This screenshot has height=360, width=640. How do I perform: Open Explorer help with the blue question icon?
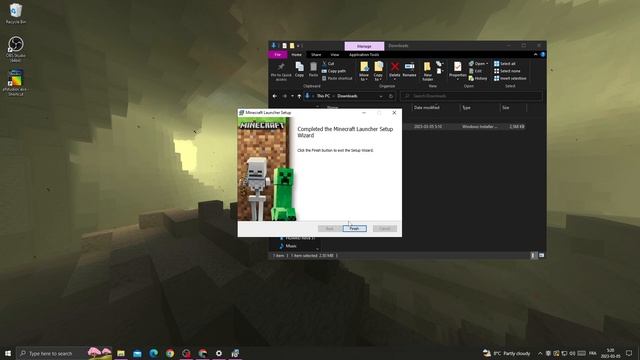pyautogui.click(x=542, y=54)
